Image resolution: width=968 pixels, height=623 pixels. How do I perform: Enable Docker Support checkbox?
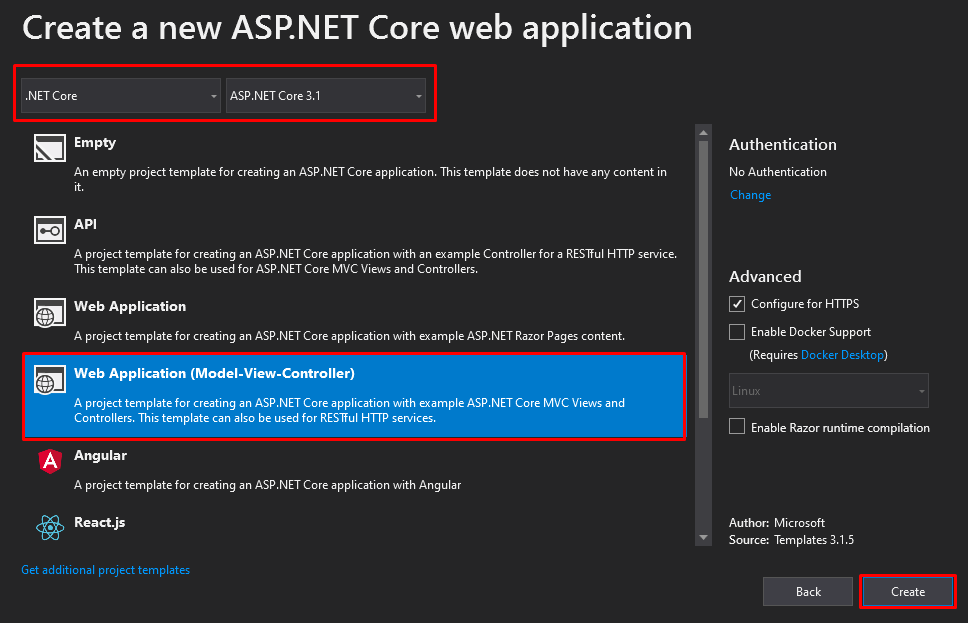(736, 332)
